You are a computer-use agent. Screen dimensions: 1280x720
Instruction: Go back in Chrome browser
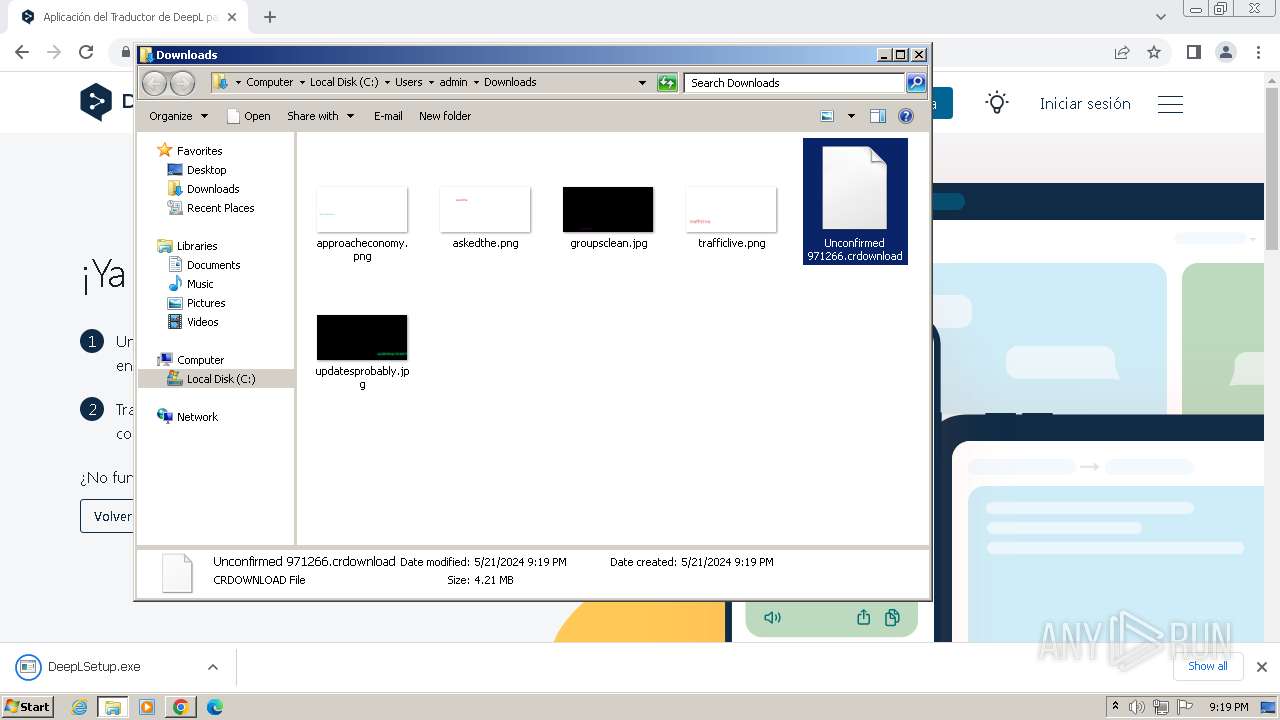coord(22,52)
